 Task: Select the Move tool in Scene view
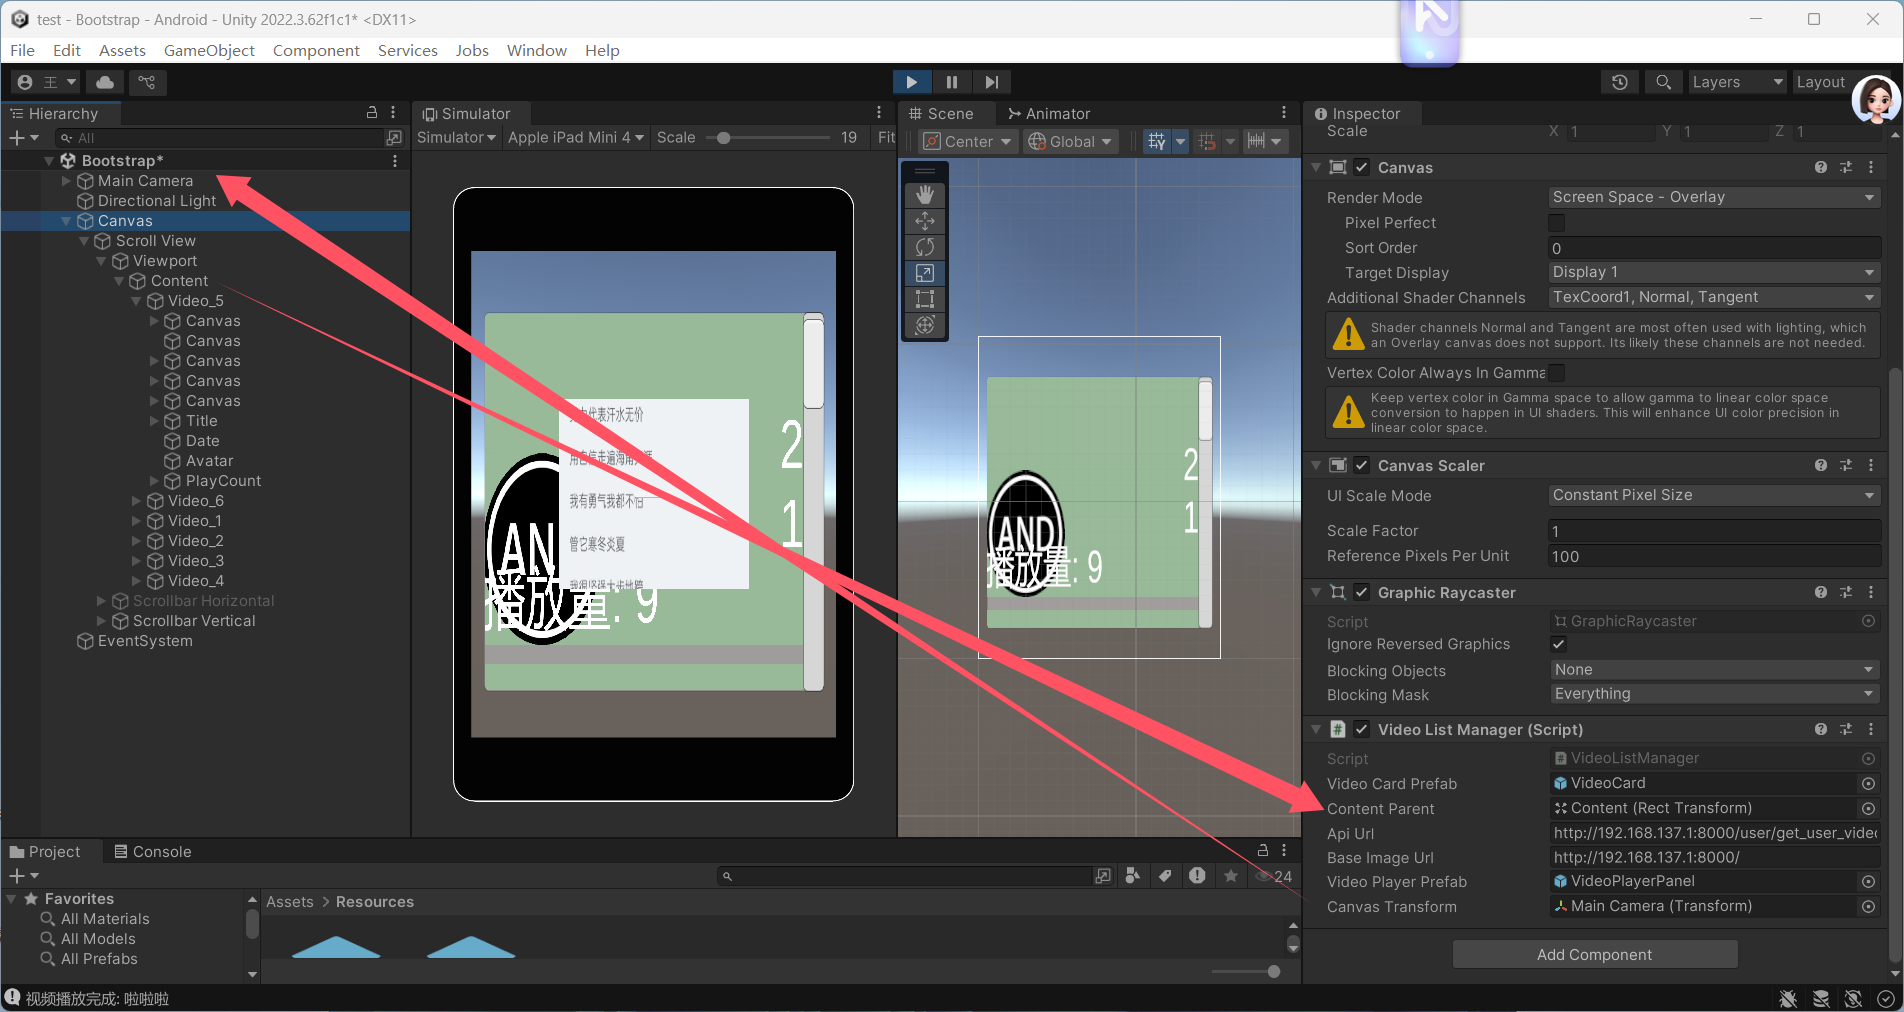[x=925, y=221]
